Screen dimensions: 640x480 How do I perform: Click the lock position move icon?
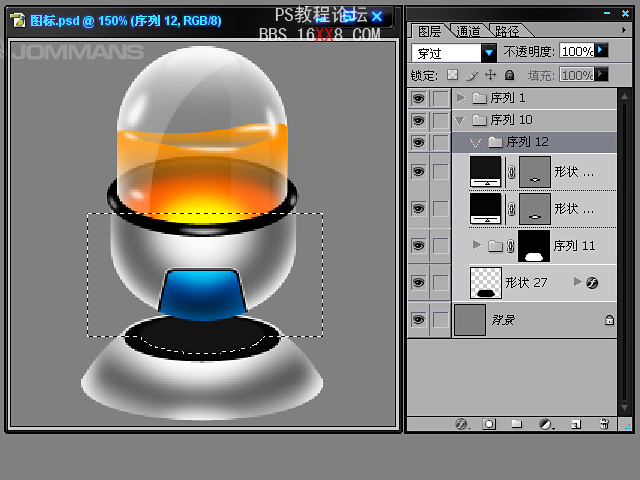click(490, 75)
